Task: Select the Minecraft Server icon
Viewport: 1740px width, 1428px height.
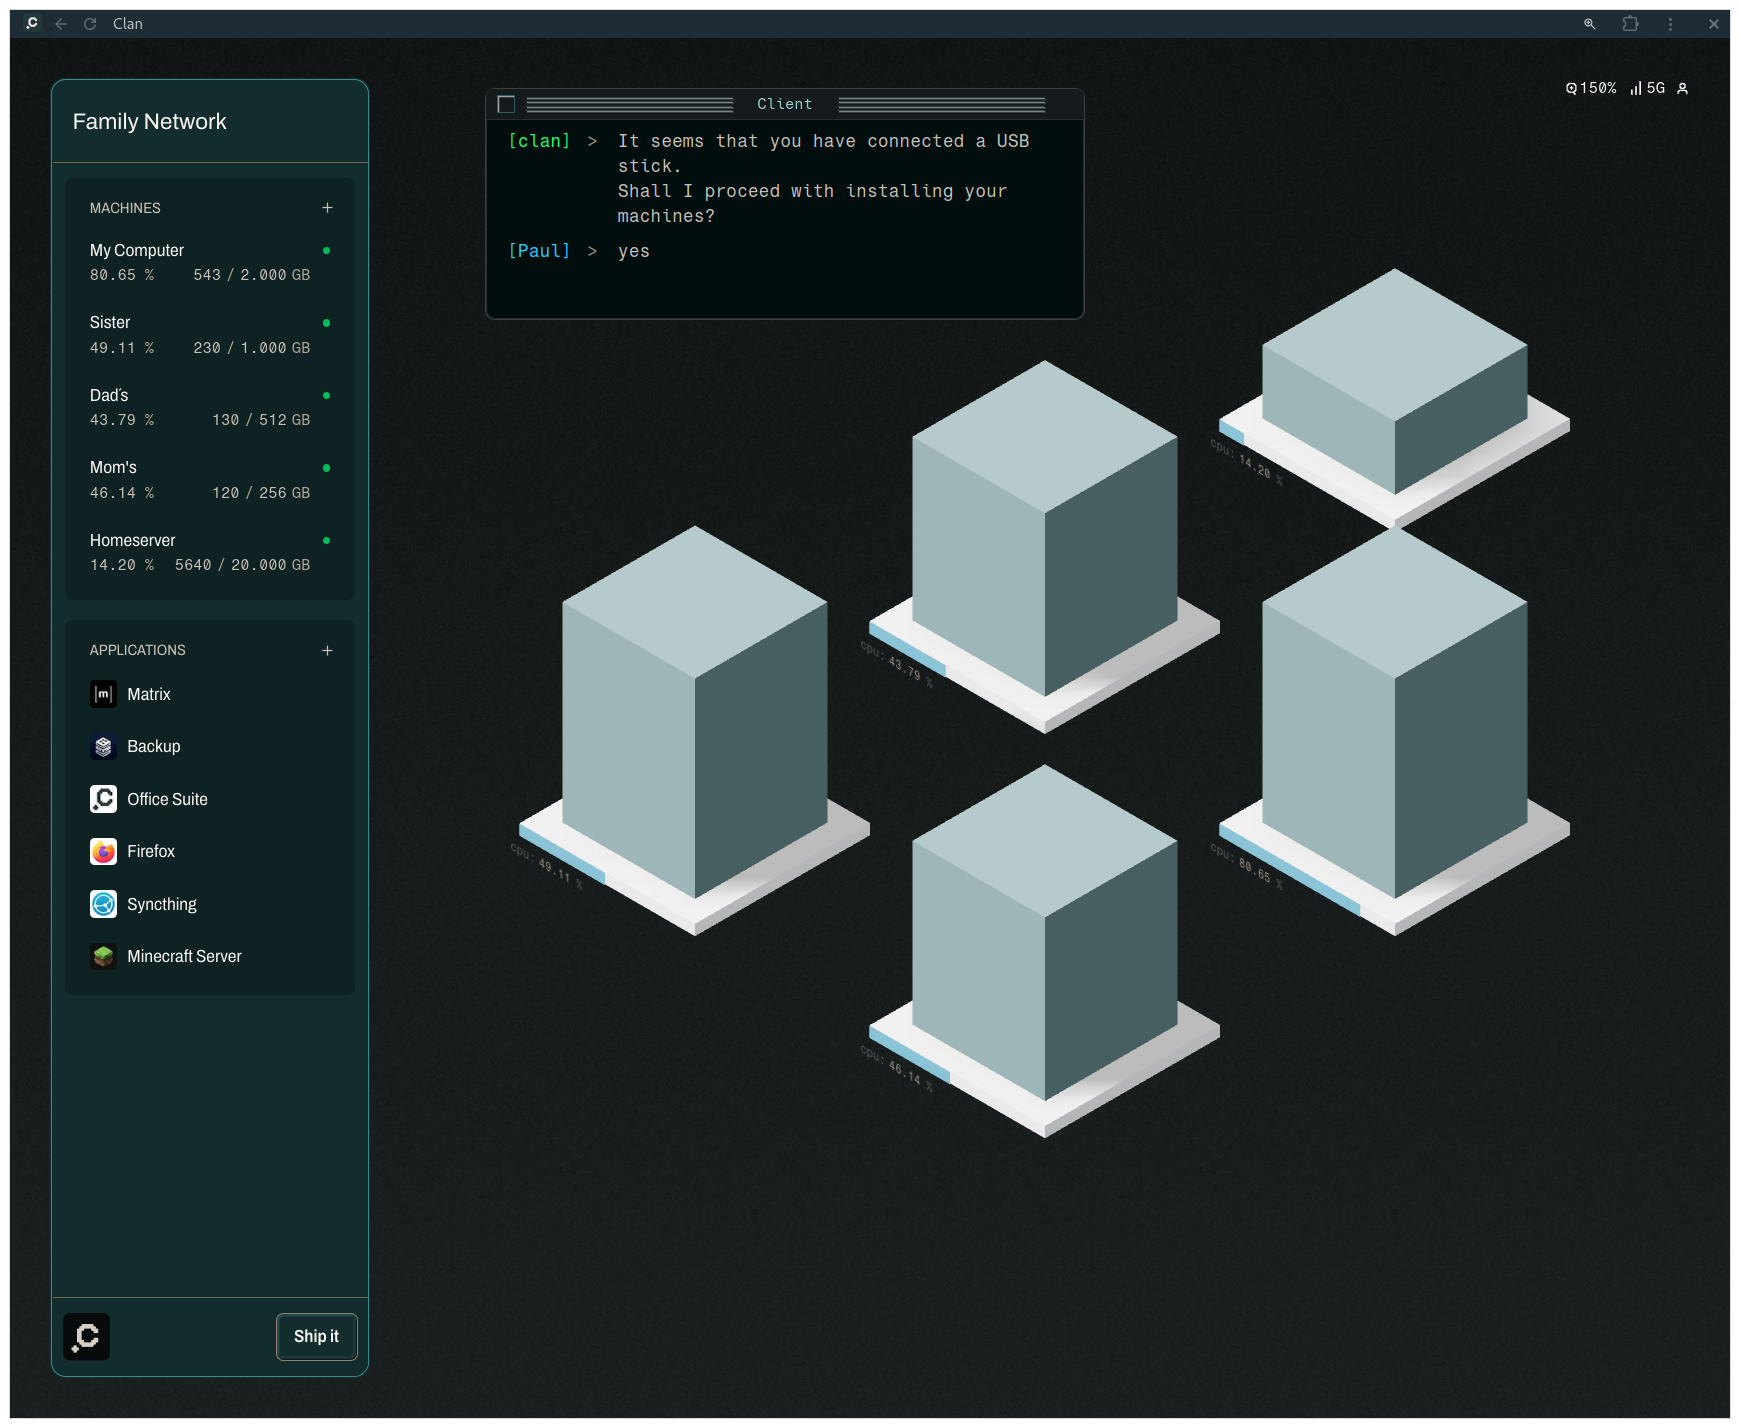Action: [103, 957]
